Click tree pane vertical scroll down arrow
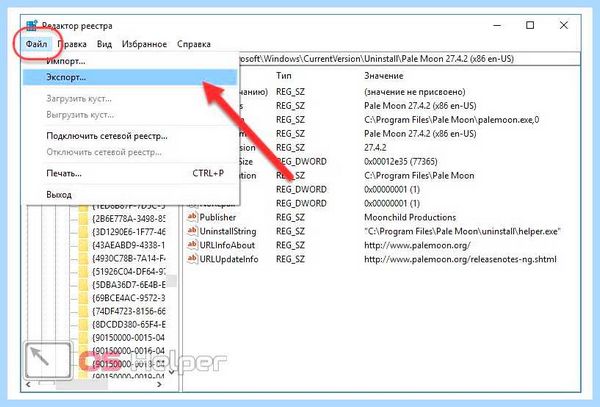The height and width of the screenshot is (407, 600). click(172, 371)
